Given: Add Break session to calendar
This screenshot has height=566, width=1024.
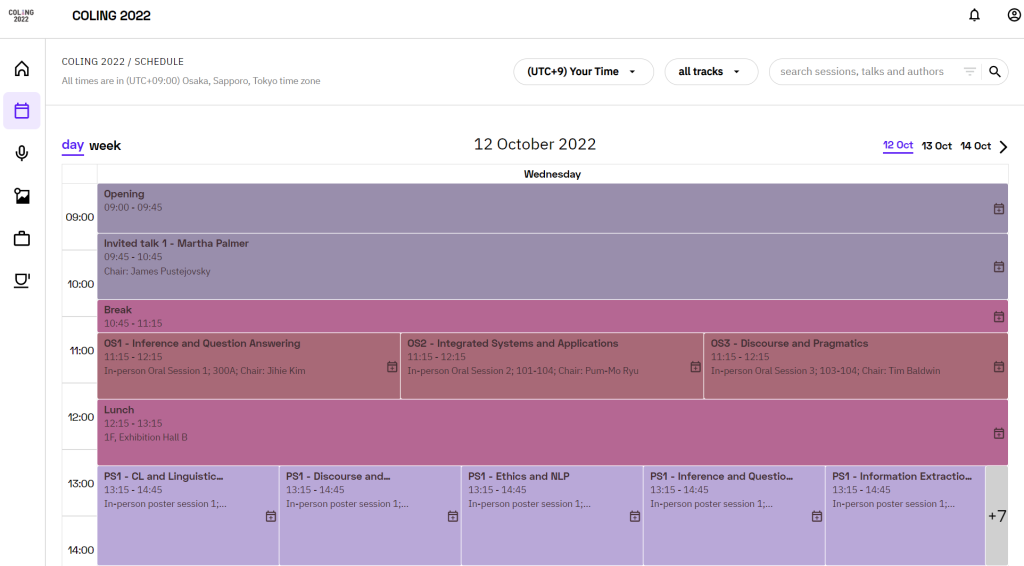Looking at the screenshot, I should [999, 317].
